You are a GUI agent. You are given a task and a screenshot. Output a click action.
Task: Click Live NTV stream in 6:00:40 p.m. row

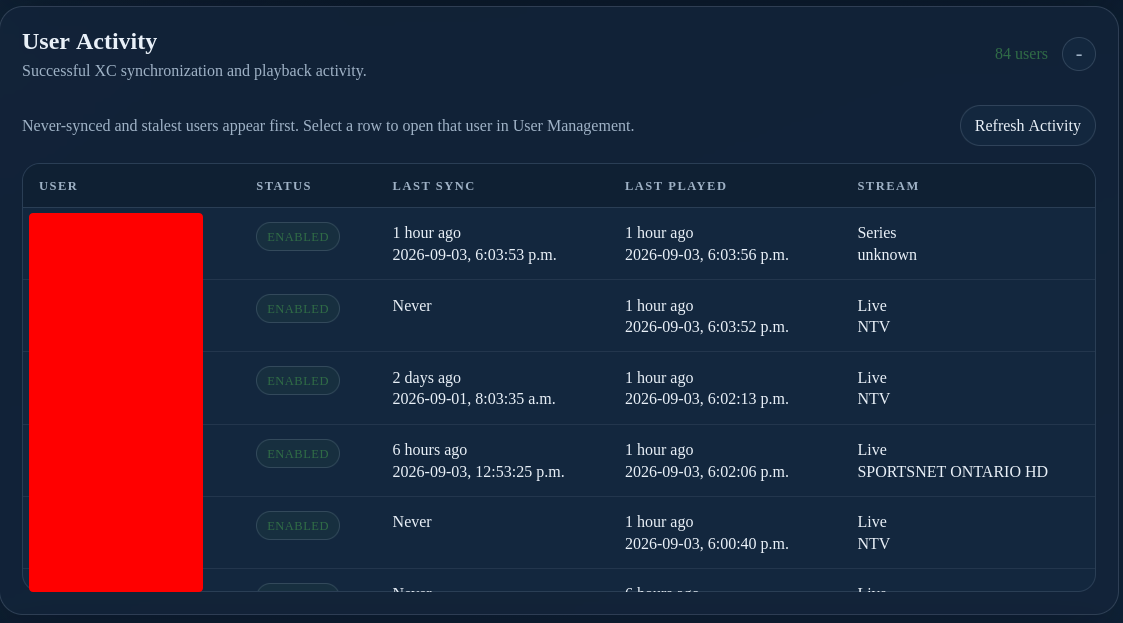point(874,533)
